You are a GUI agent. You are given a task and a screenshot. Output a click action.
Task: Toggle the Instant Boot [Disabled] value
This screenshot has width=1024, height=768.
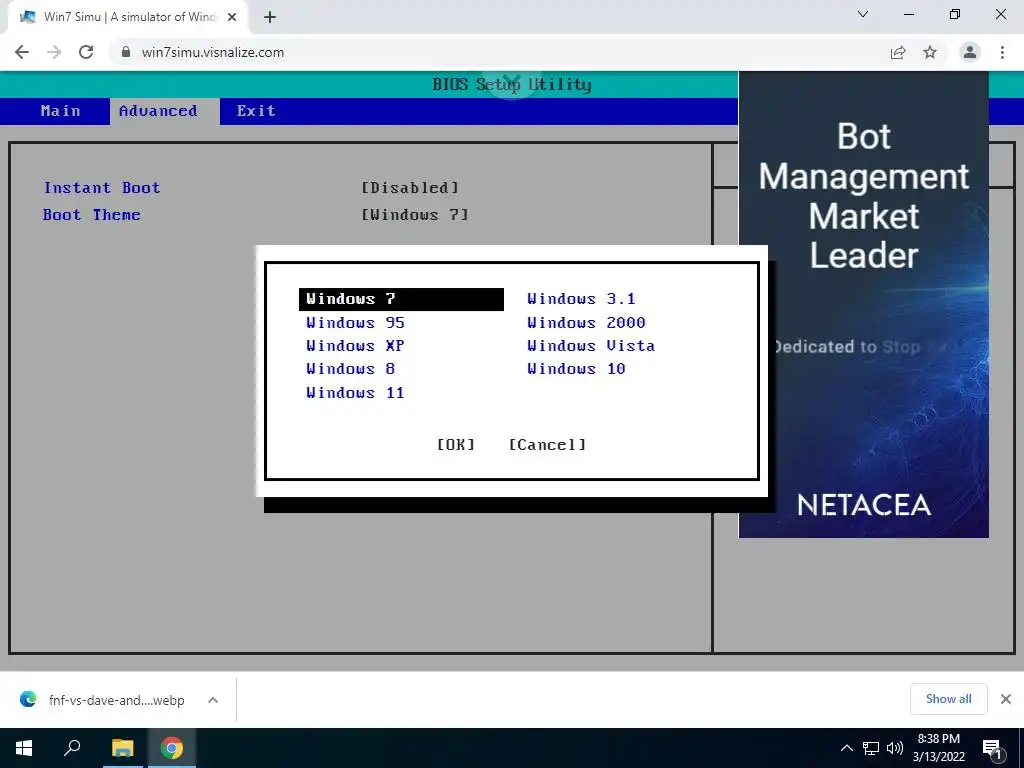click(410, 188)
